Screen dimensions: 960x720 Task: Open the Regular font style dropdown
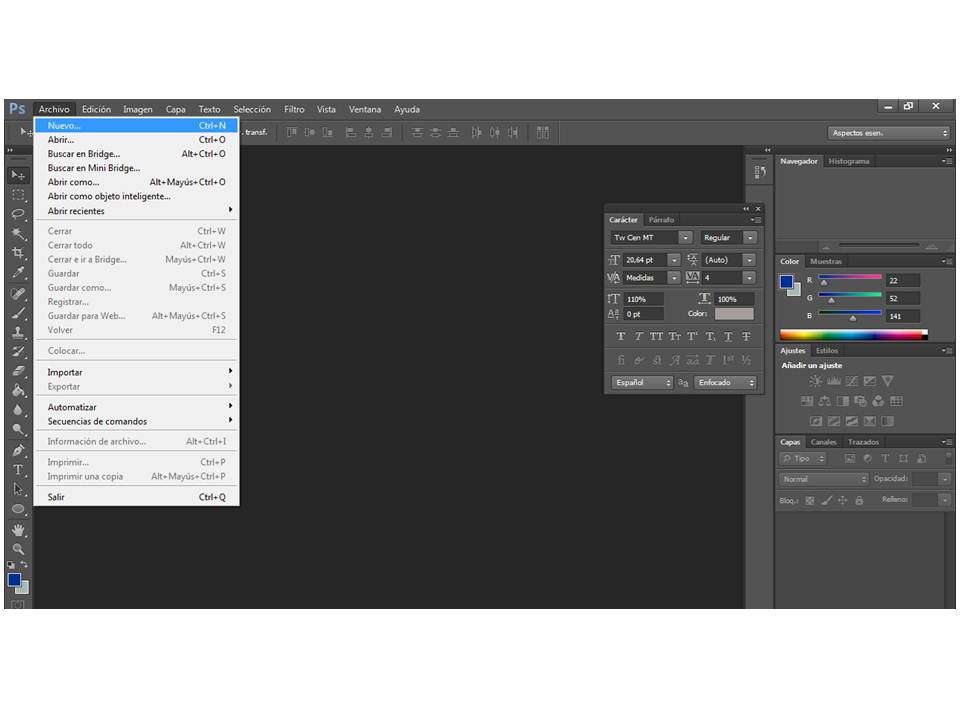point(750,238)
